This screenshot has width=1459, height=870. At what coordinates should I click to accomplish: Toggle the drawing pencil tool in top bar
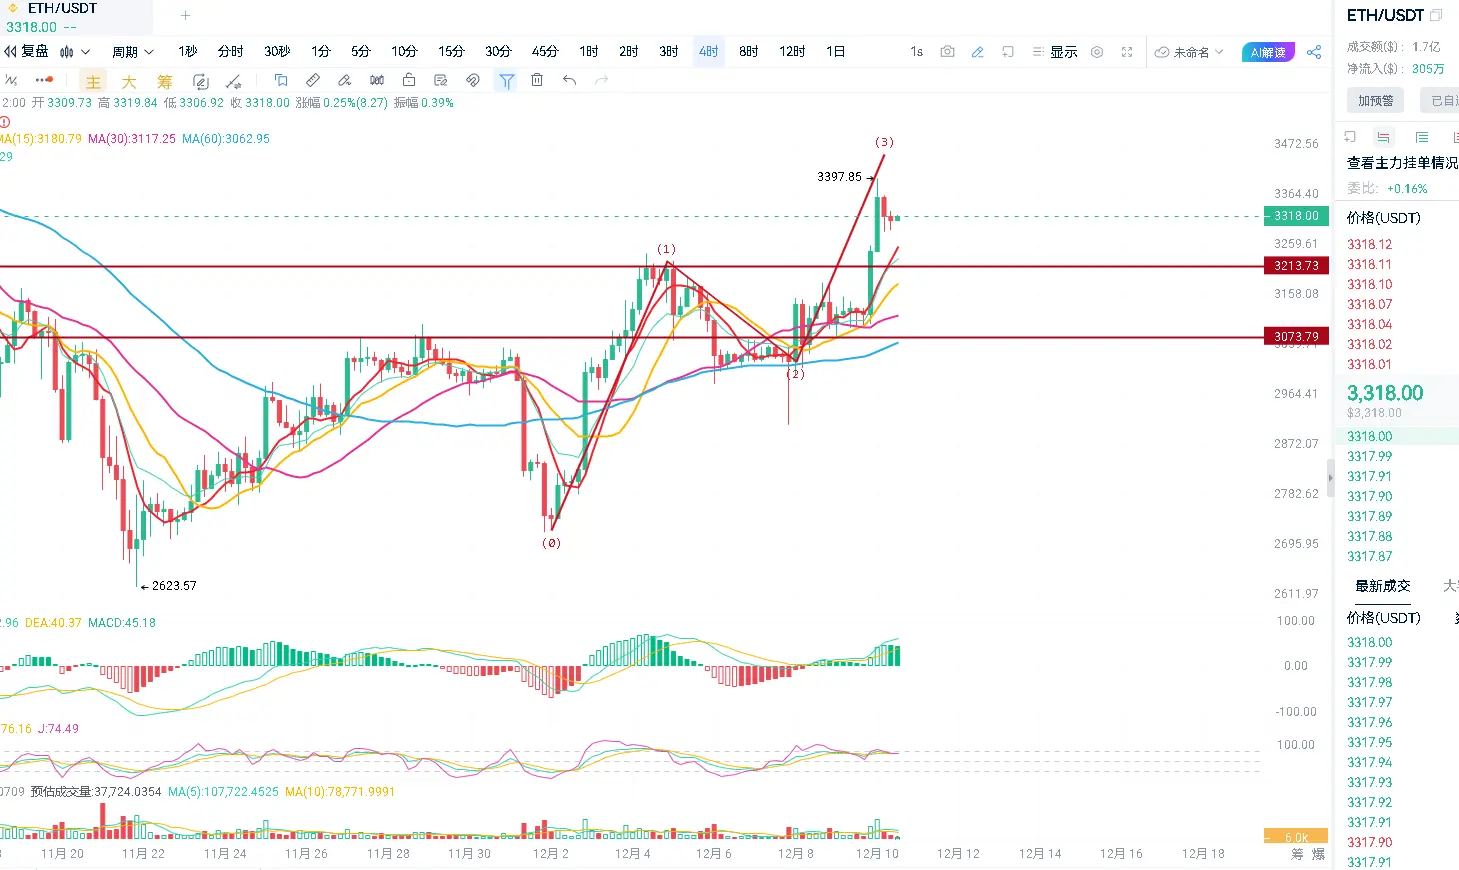978,52
